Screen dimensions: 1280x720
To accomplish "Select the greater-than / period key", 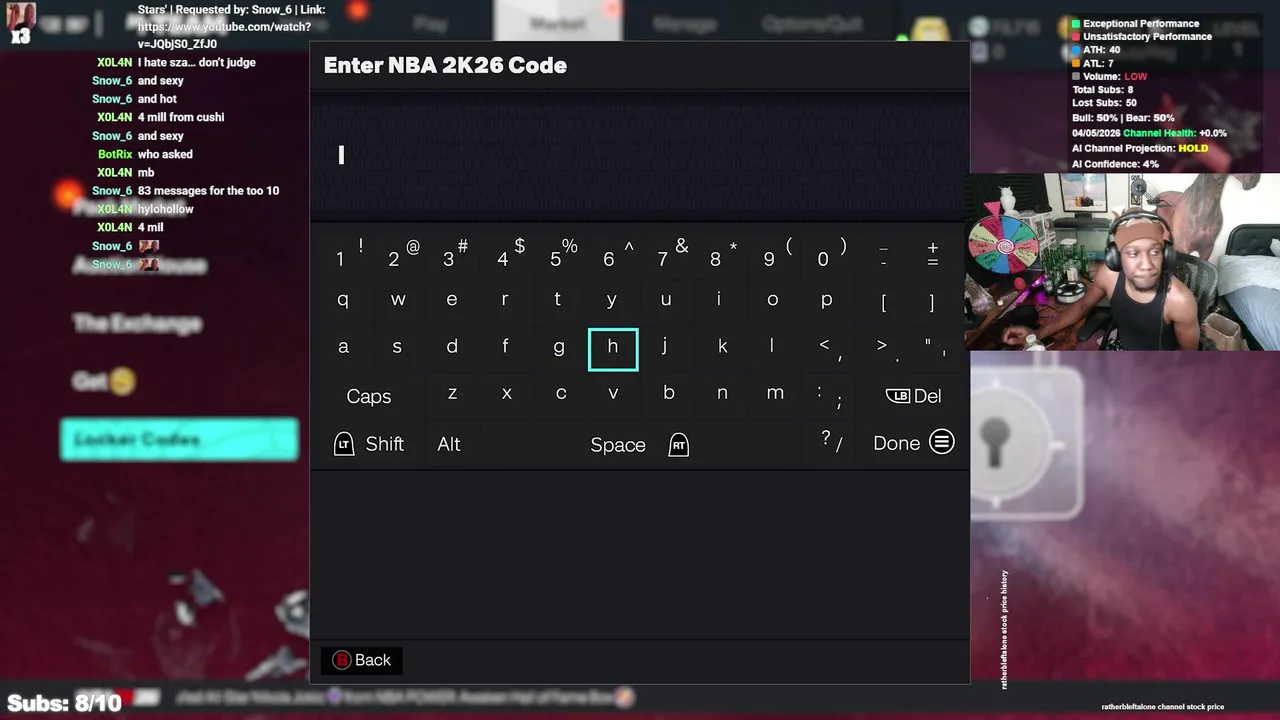I will [886, 348].
